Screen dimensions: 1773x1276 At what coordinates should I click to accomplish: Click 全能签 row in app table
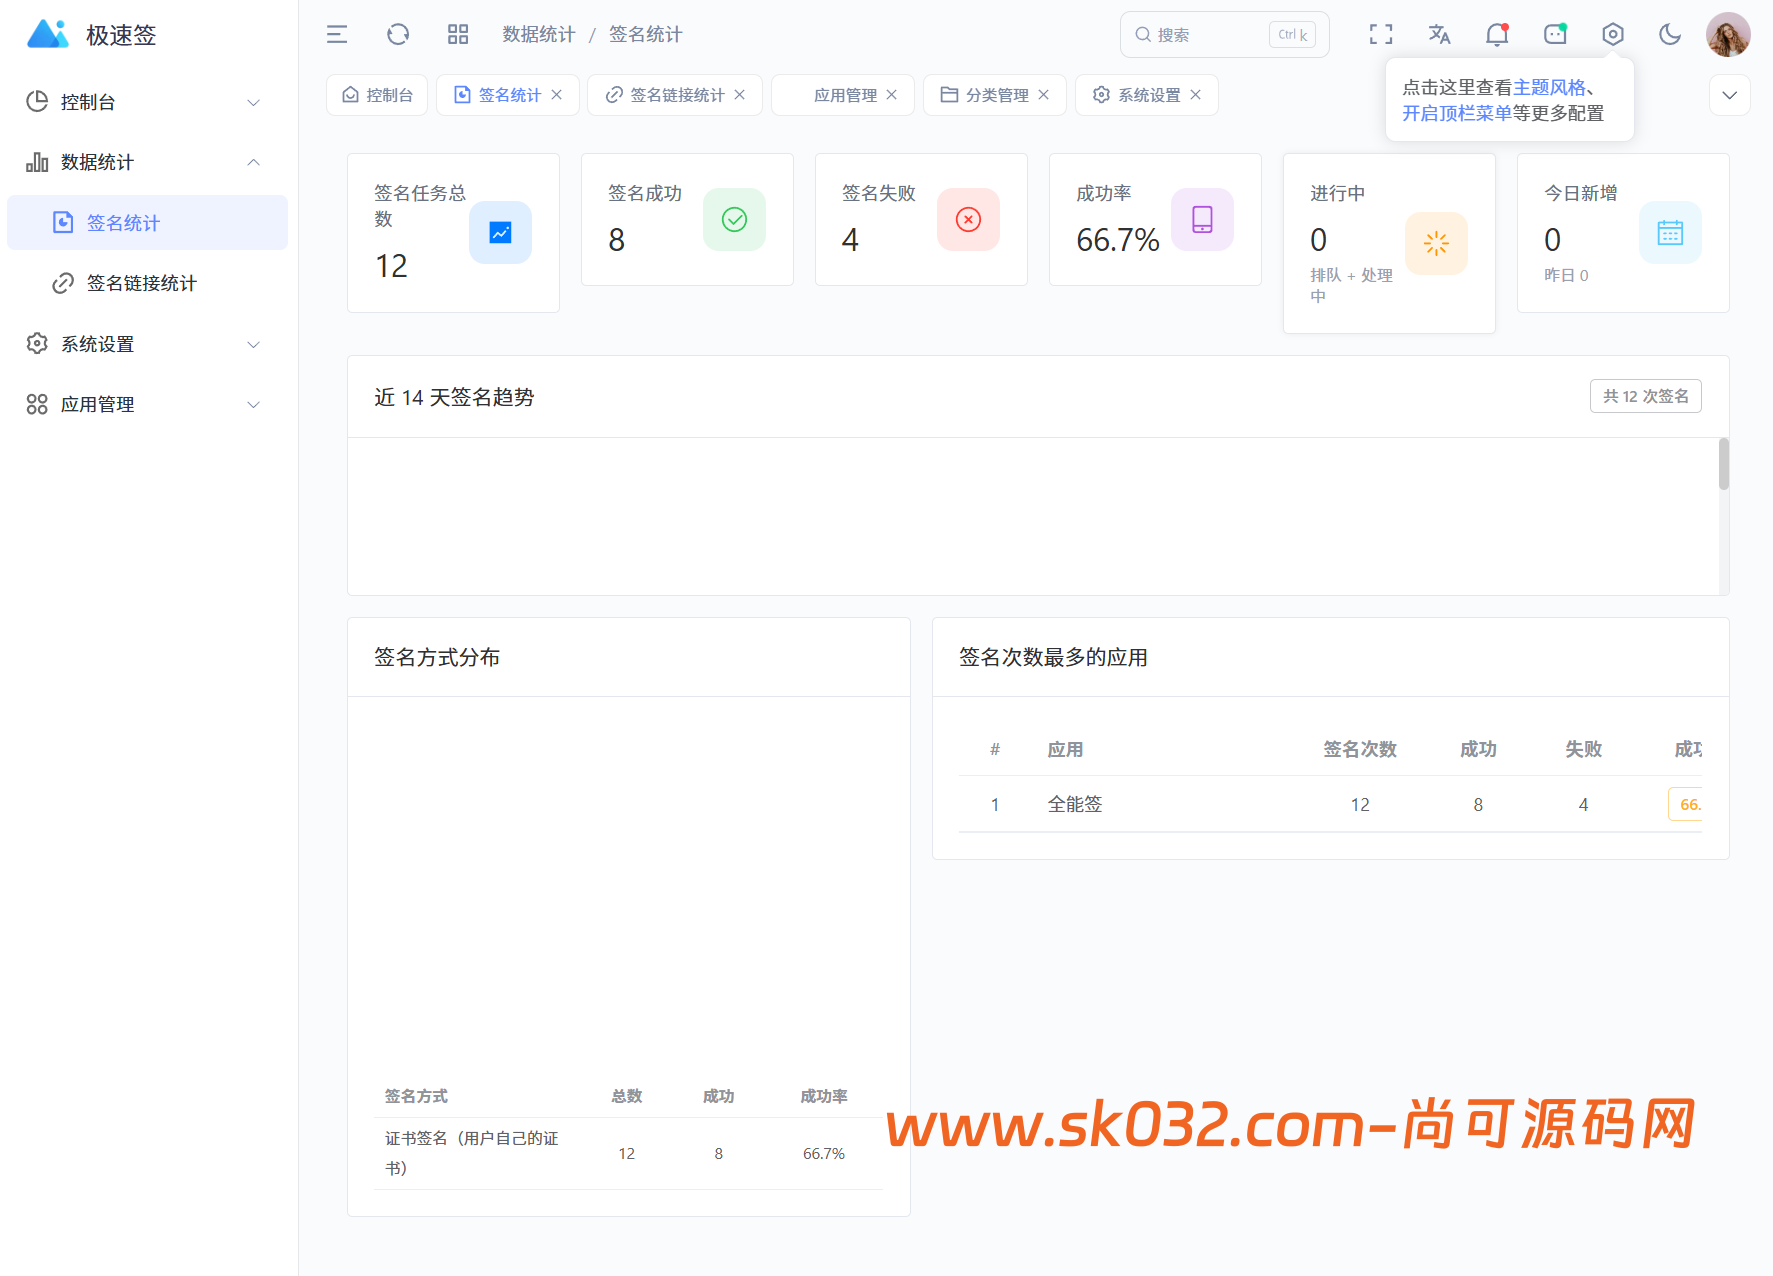point(1330,804)
